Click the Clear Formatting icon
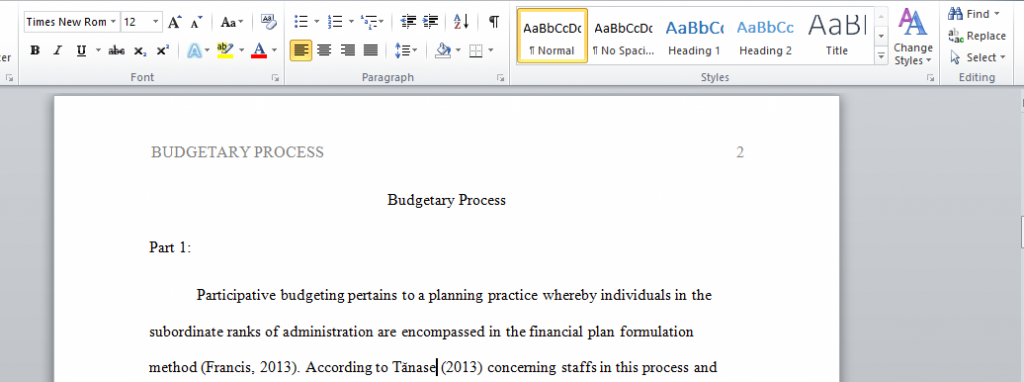This screenshot has width=1024, height=382. (x=268, y=22)
